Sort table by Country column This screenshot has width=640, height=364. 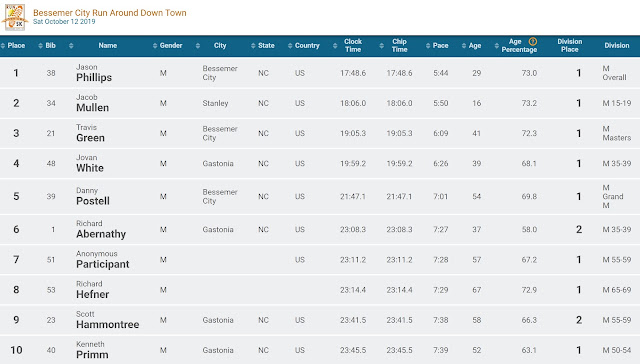(x=303, y=45)
